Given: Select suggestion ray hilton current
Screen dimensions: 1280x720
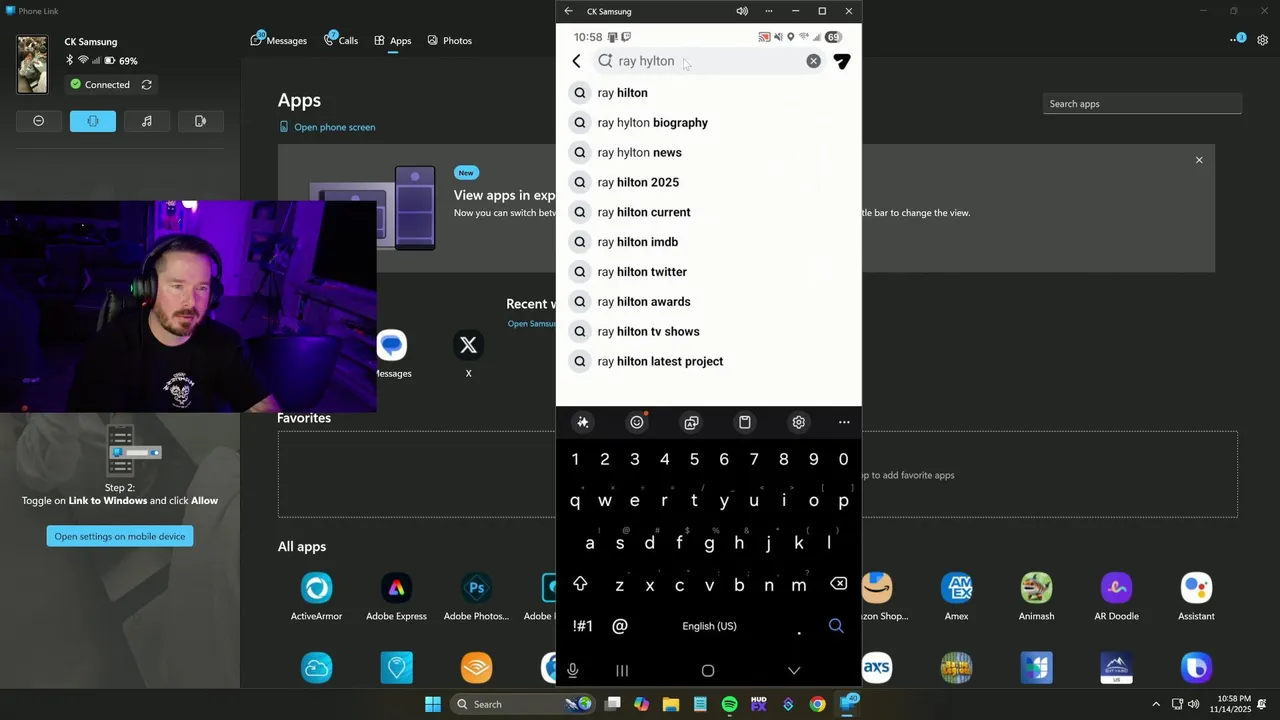Looking at the screenshot, I should [708, 212].
